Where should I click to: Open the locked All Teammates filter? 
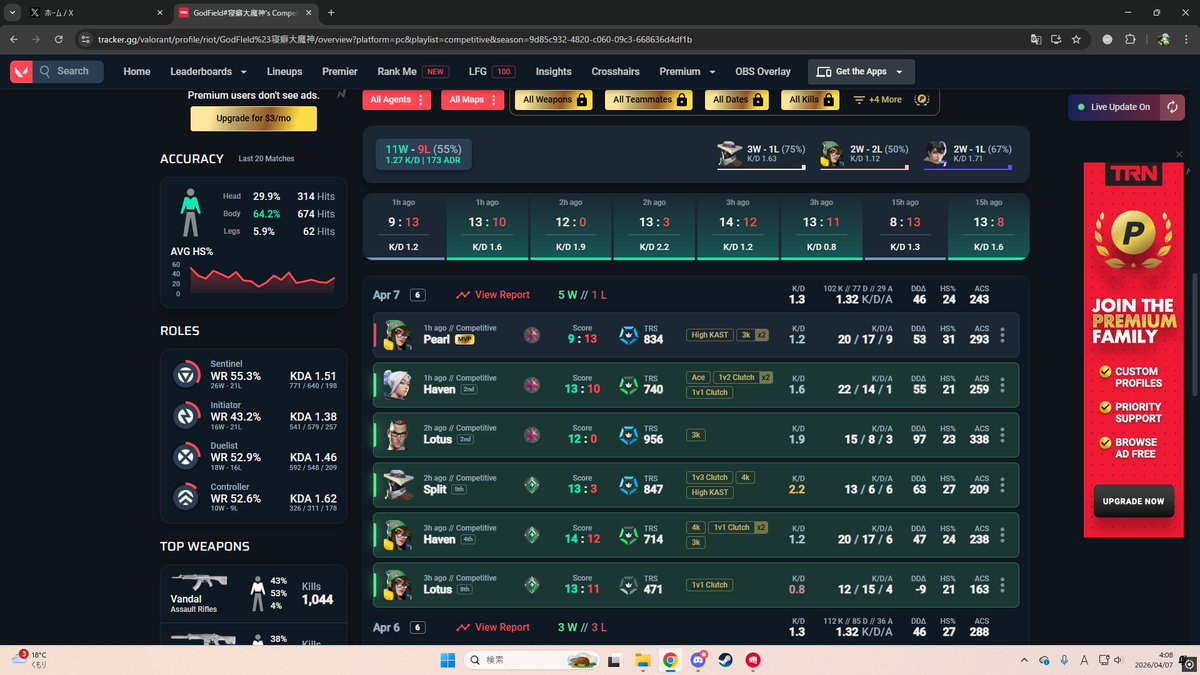[x=650, y=99]
